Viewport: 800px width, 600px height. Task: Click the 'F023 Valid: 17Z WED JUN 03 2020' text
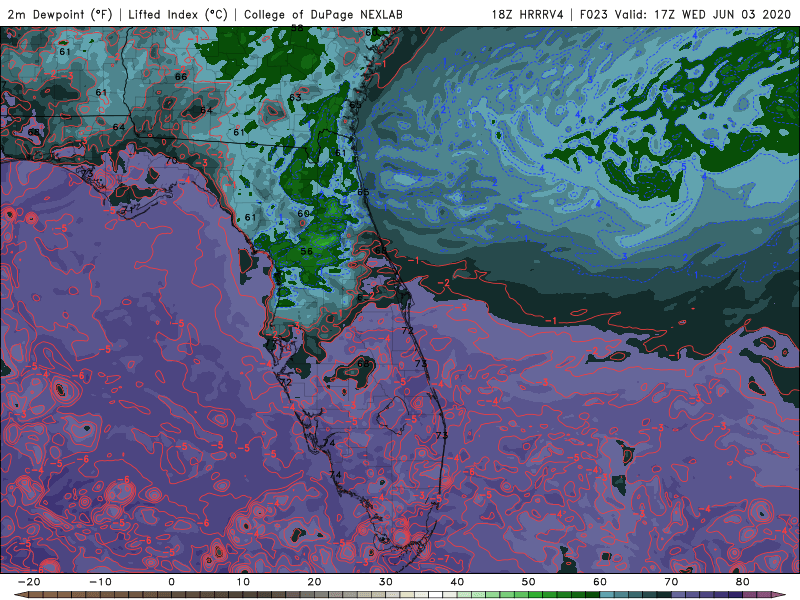[685, 14]
